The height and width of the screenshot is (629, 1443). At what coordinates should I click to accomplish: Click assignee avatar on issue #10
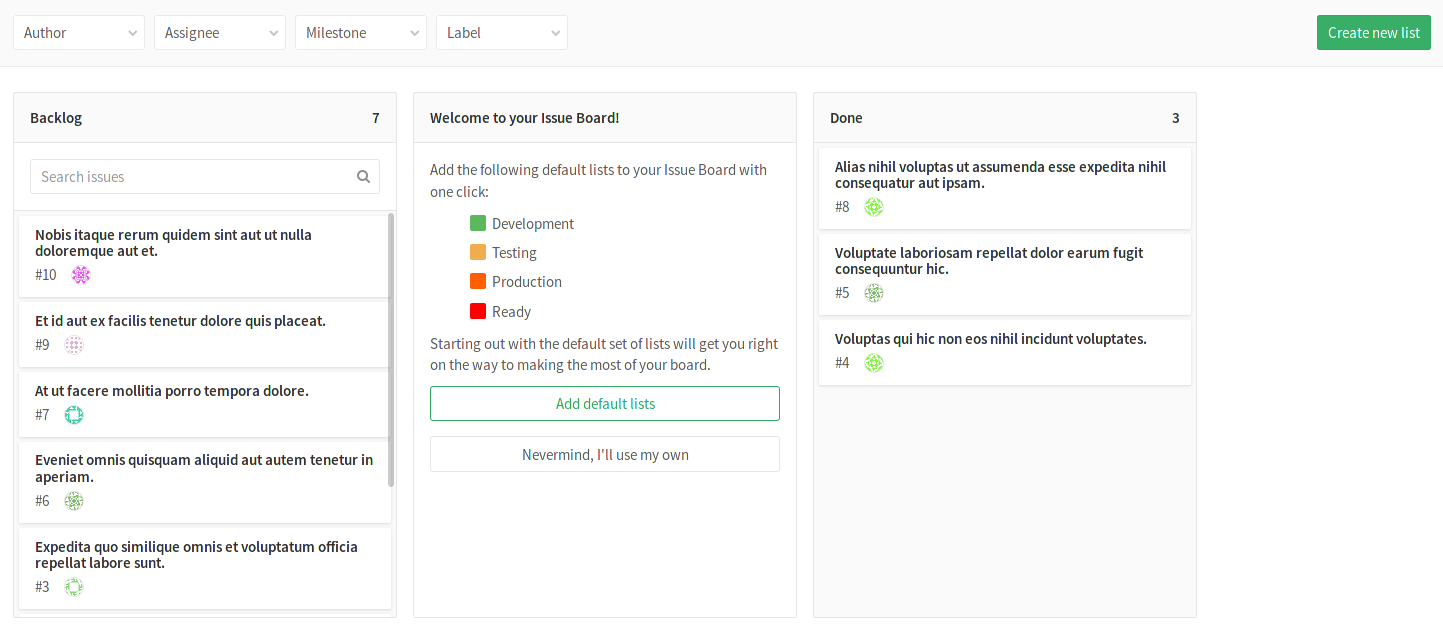[81, 275]
